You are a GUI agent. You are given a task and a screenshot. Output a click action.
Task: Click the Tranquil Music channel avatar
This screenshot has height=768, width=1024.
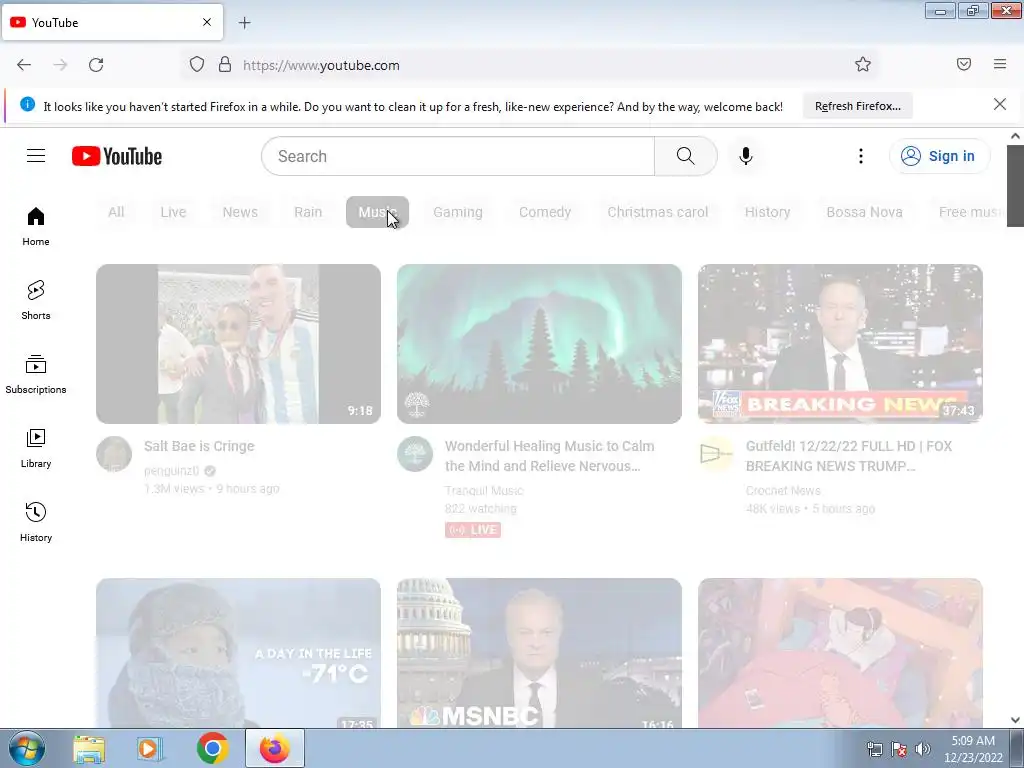tap(415, 454)
